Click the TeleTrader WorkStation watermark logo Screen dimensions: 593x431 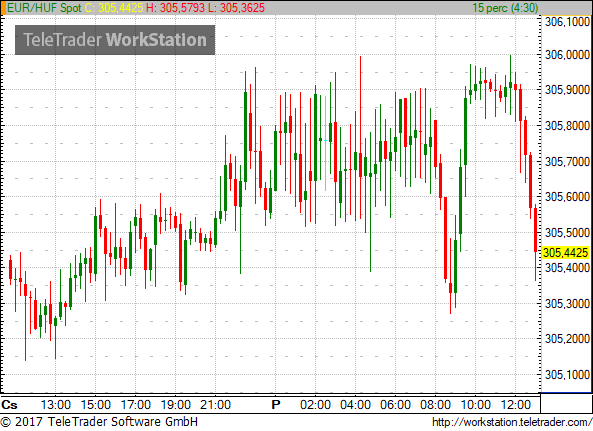click(115, 40)
